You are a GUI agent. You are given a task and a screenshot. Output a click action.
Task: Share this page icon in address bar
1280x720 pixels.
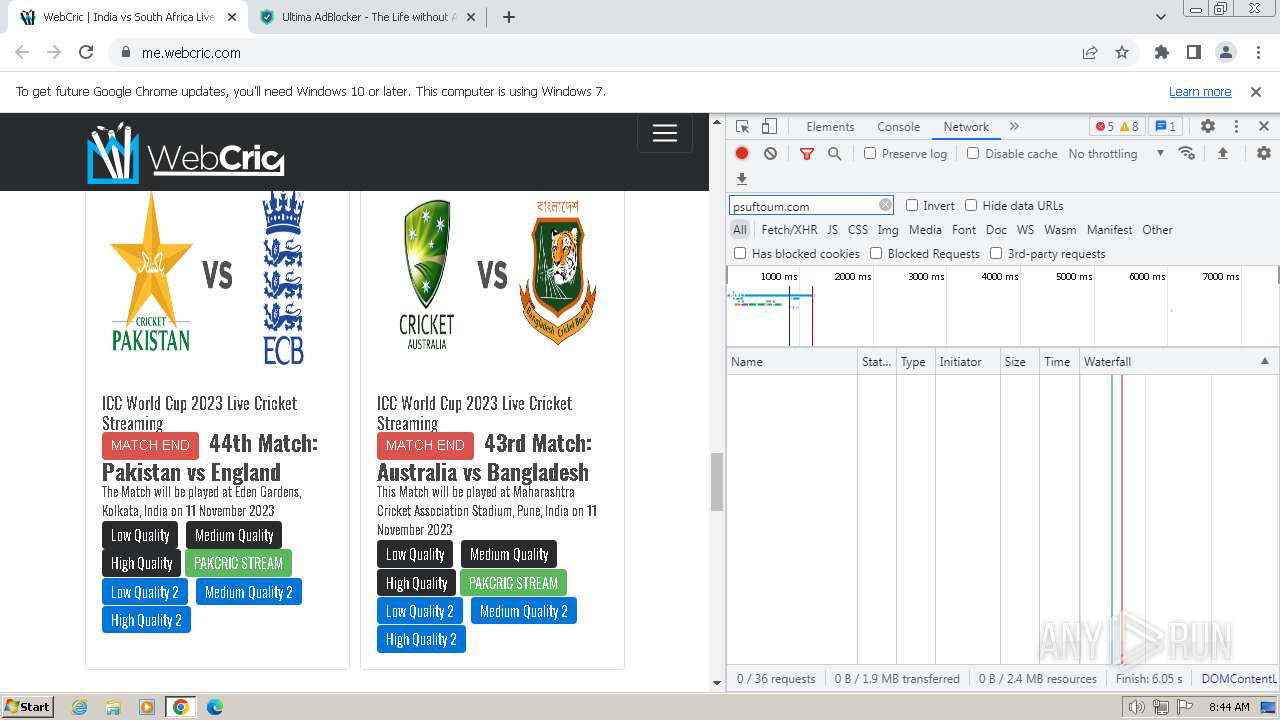coord(1090,53)
